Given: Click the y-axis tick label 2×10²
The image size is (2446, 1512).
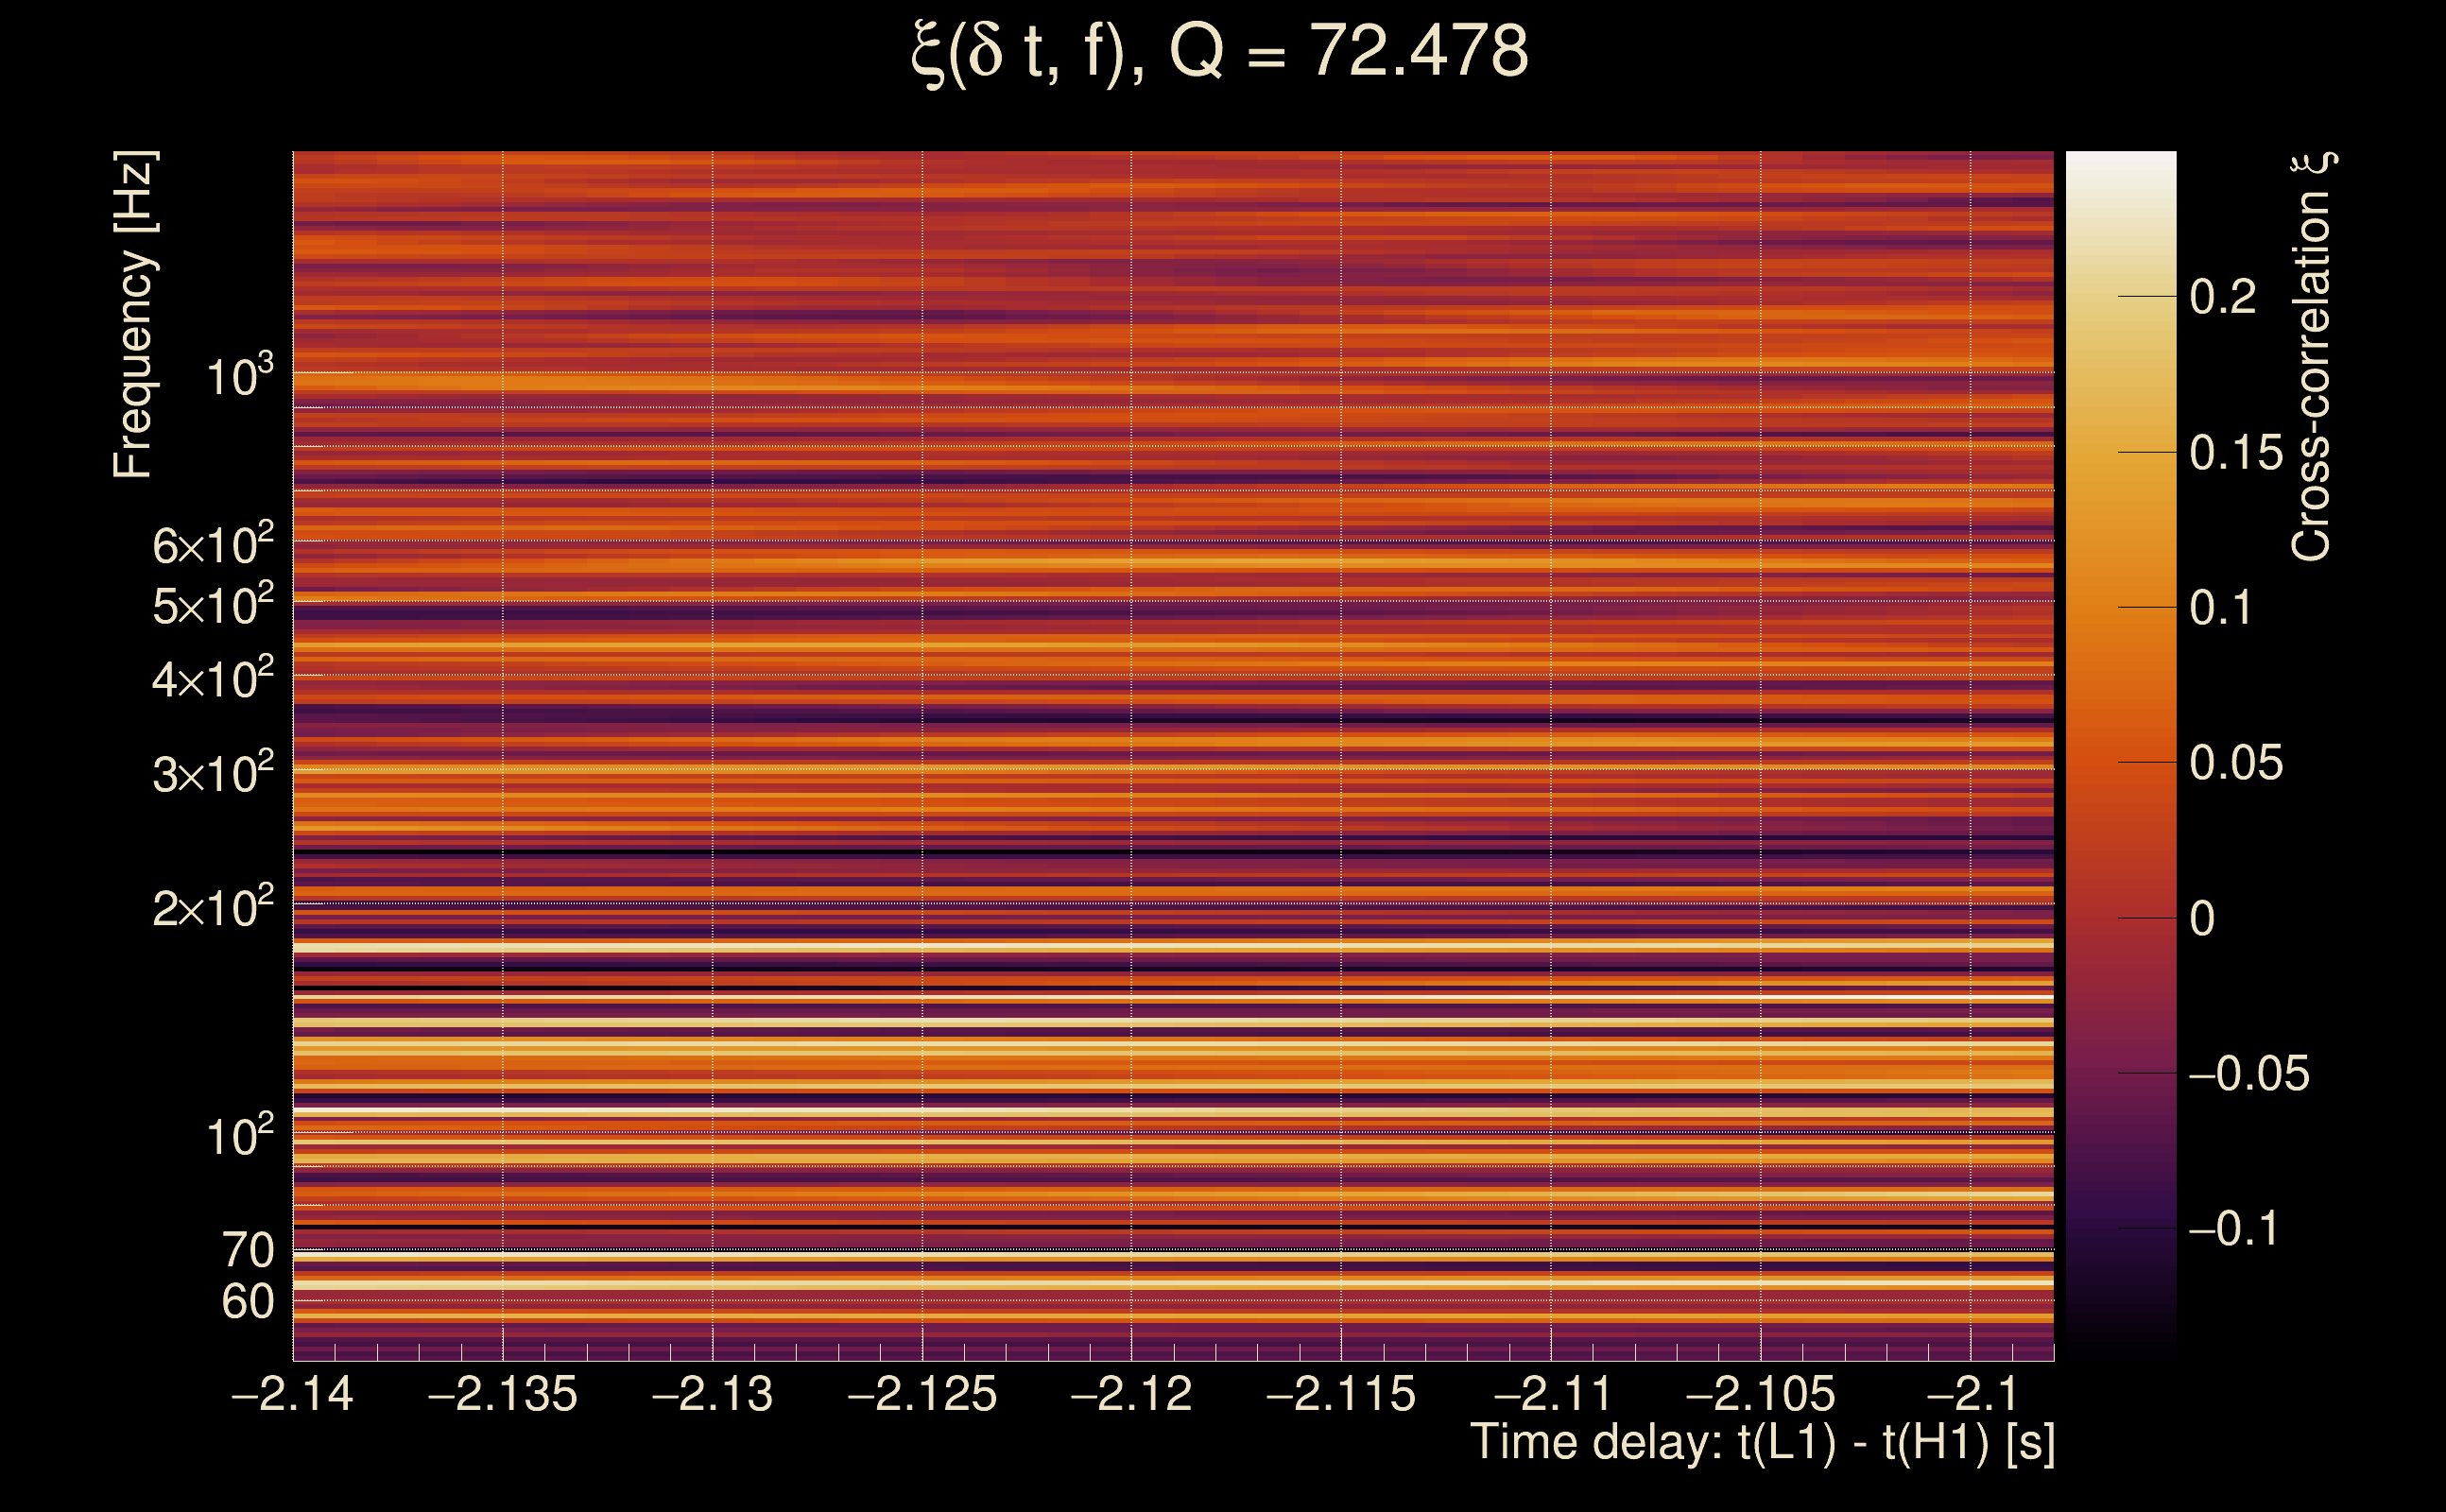Looking at the screenshot, I should pyautogui.click(x=213, y=909).
